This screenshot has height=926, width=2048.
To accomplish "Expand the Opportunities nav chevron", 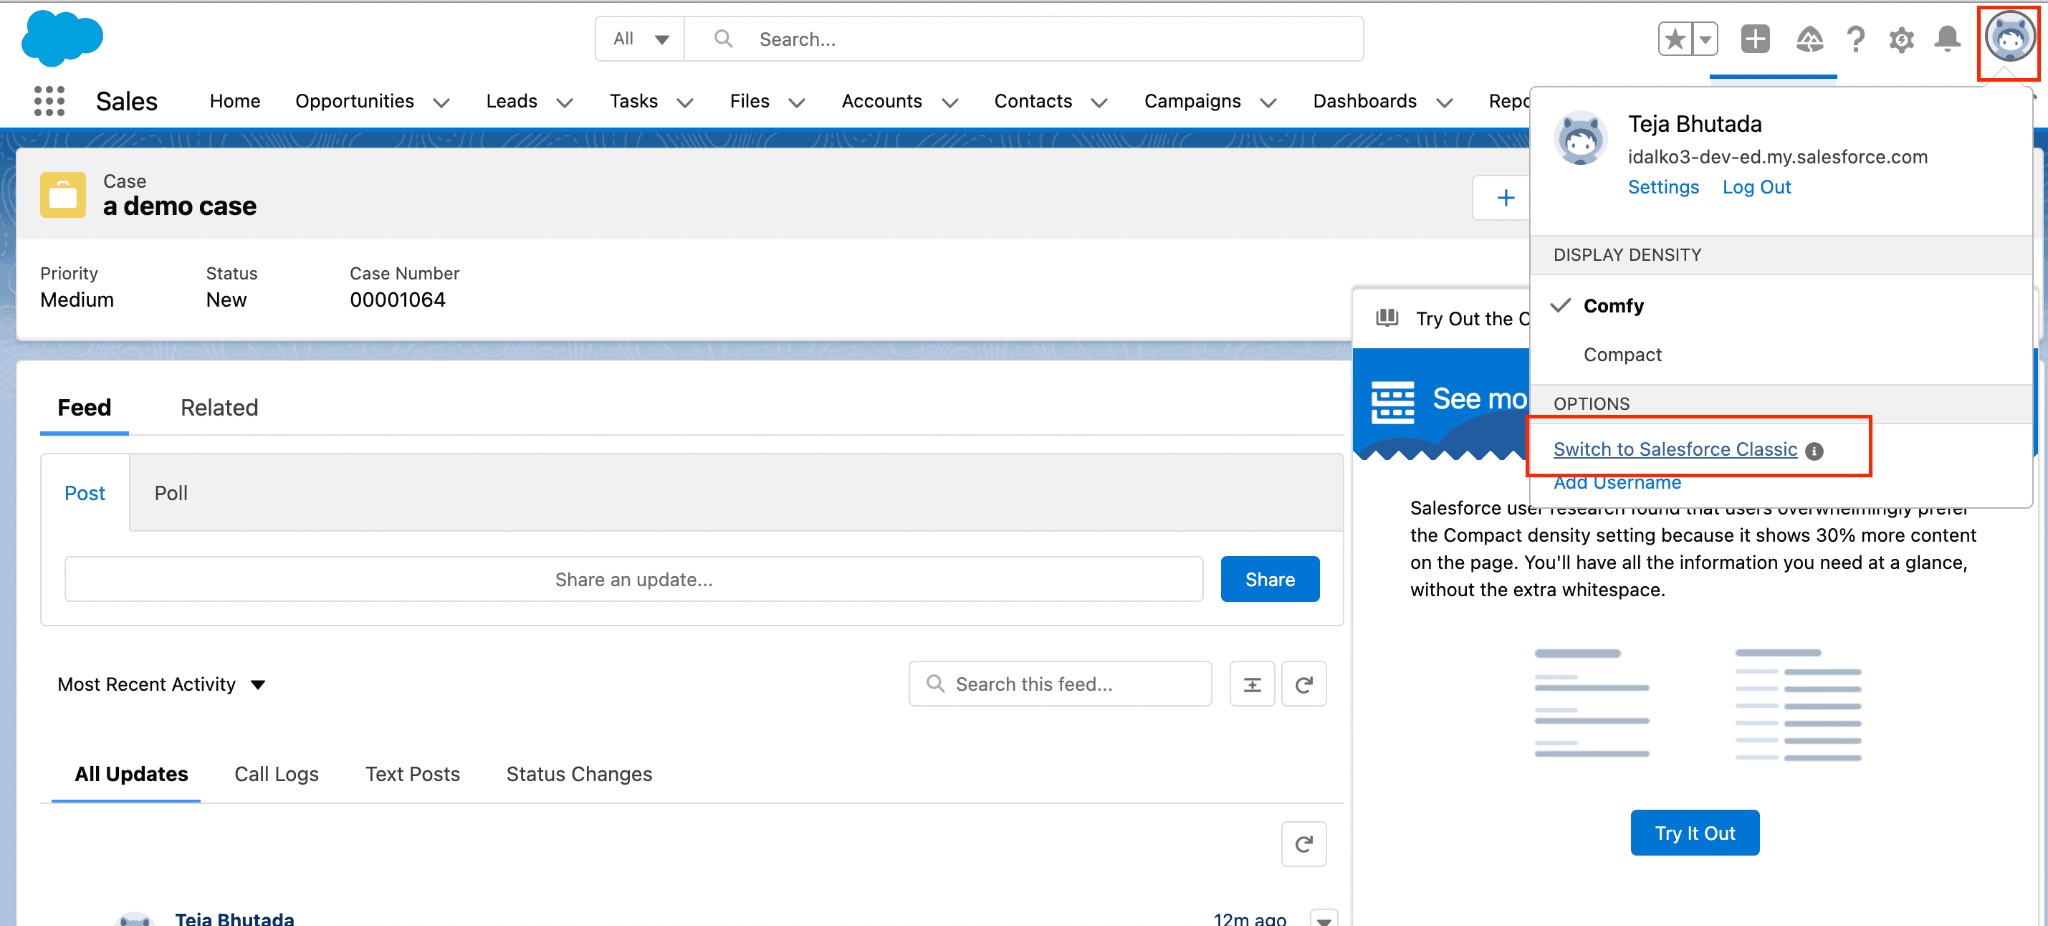I will [441, 102].
